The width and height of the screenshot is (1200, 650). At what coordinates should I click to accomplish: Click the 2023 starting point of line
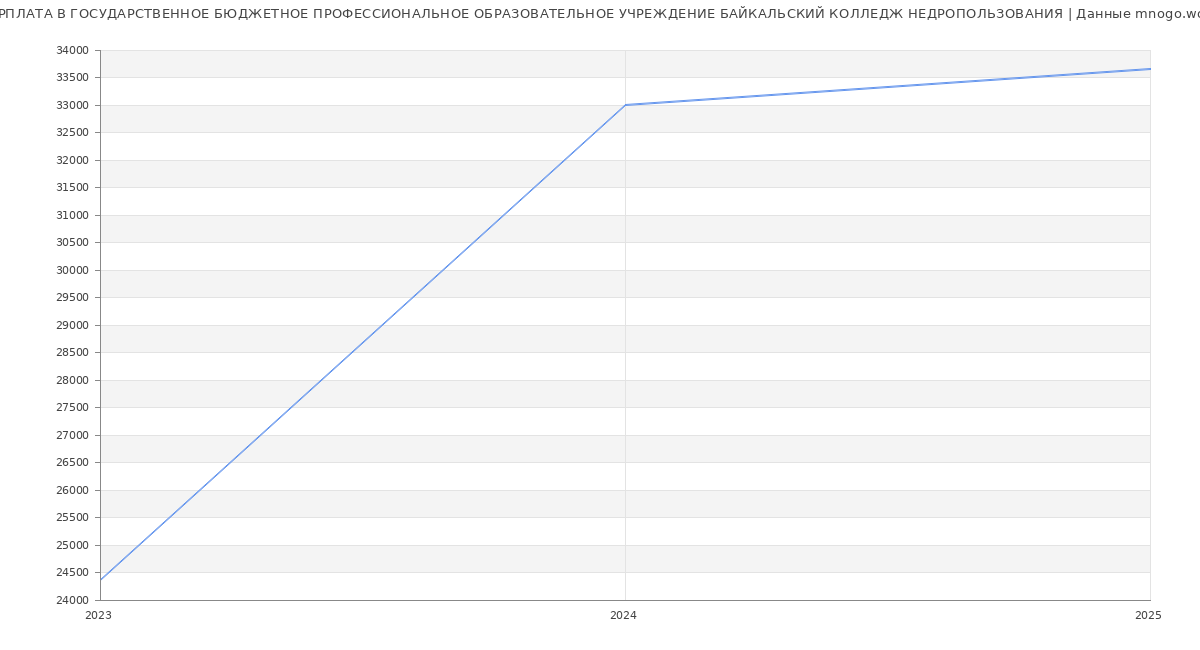101,580
